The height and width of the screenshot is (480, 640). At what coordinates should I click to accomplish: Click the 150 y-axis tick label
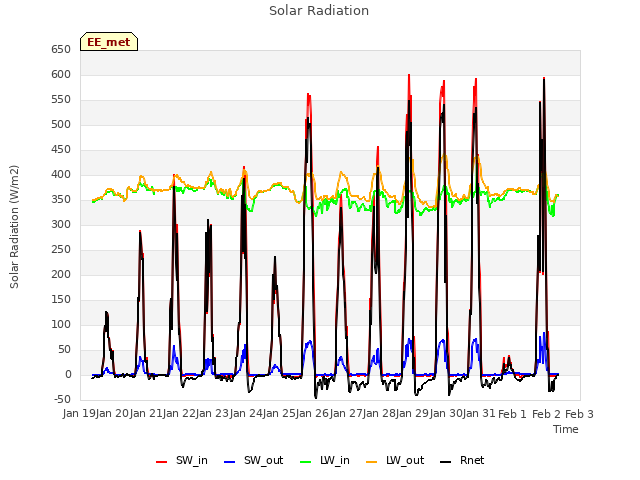click(61, 300)
